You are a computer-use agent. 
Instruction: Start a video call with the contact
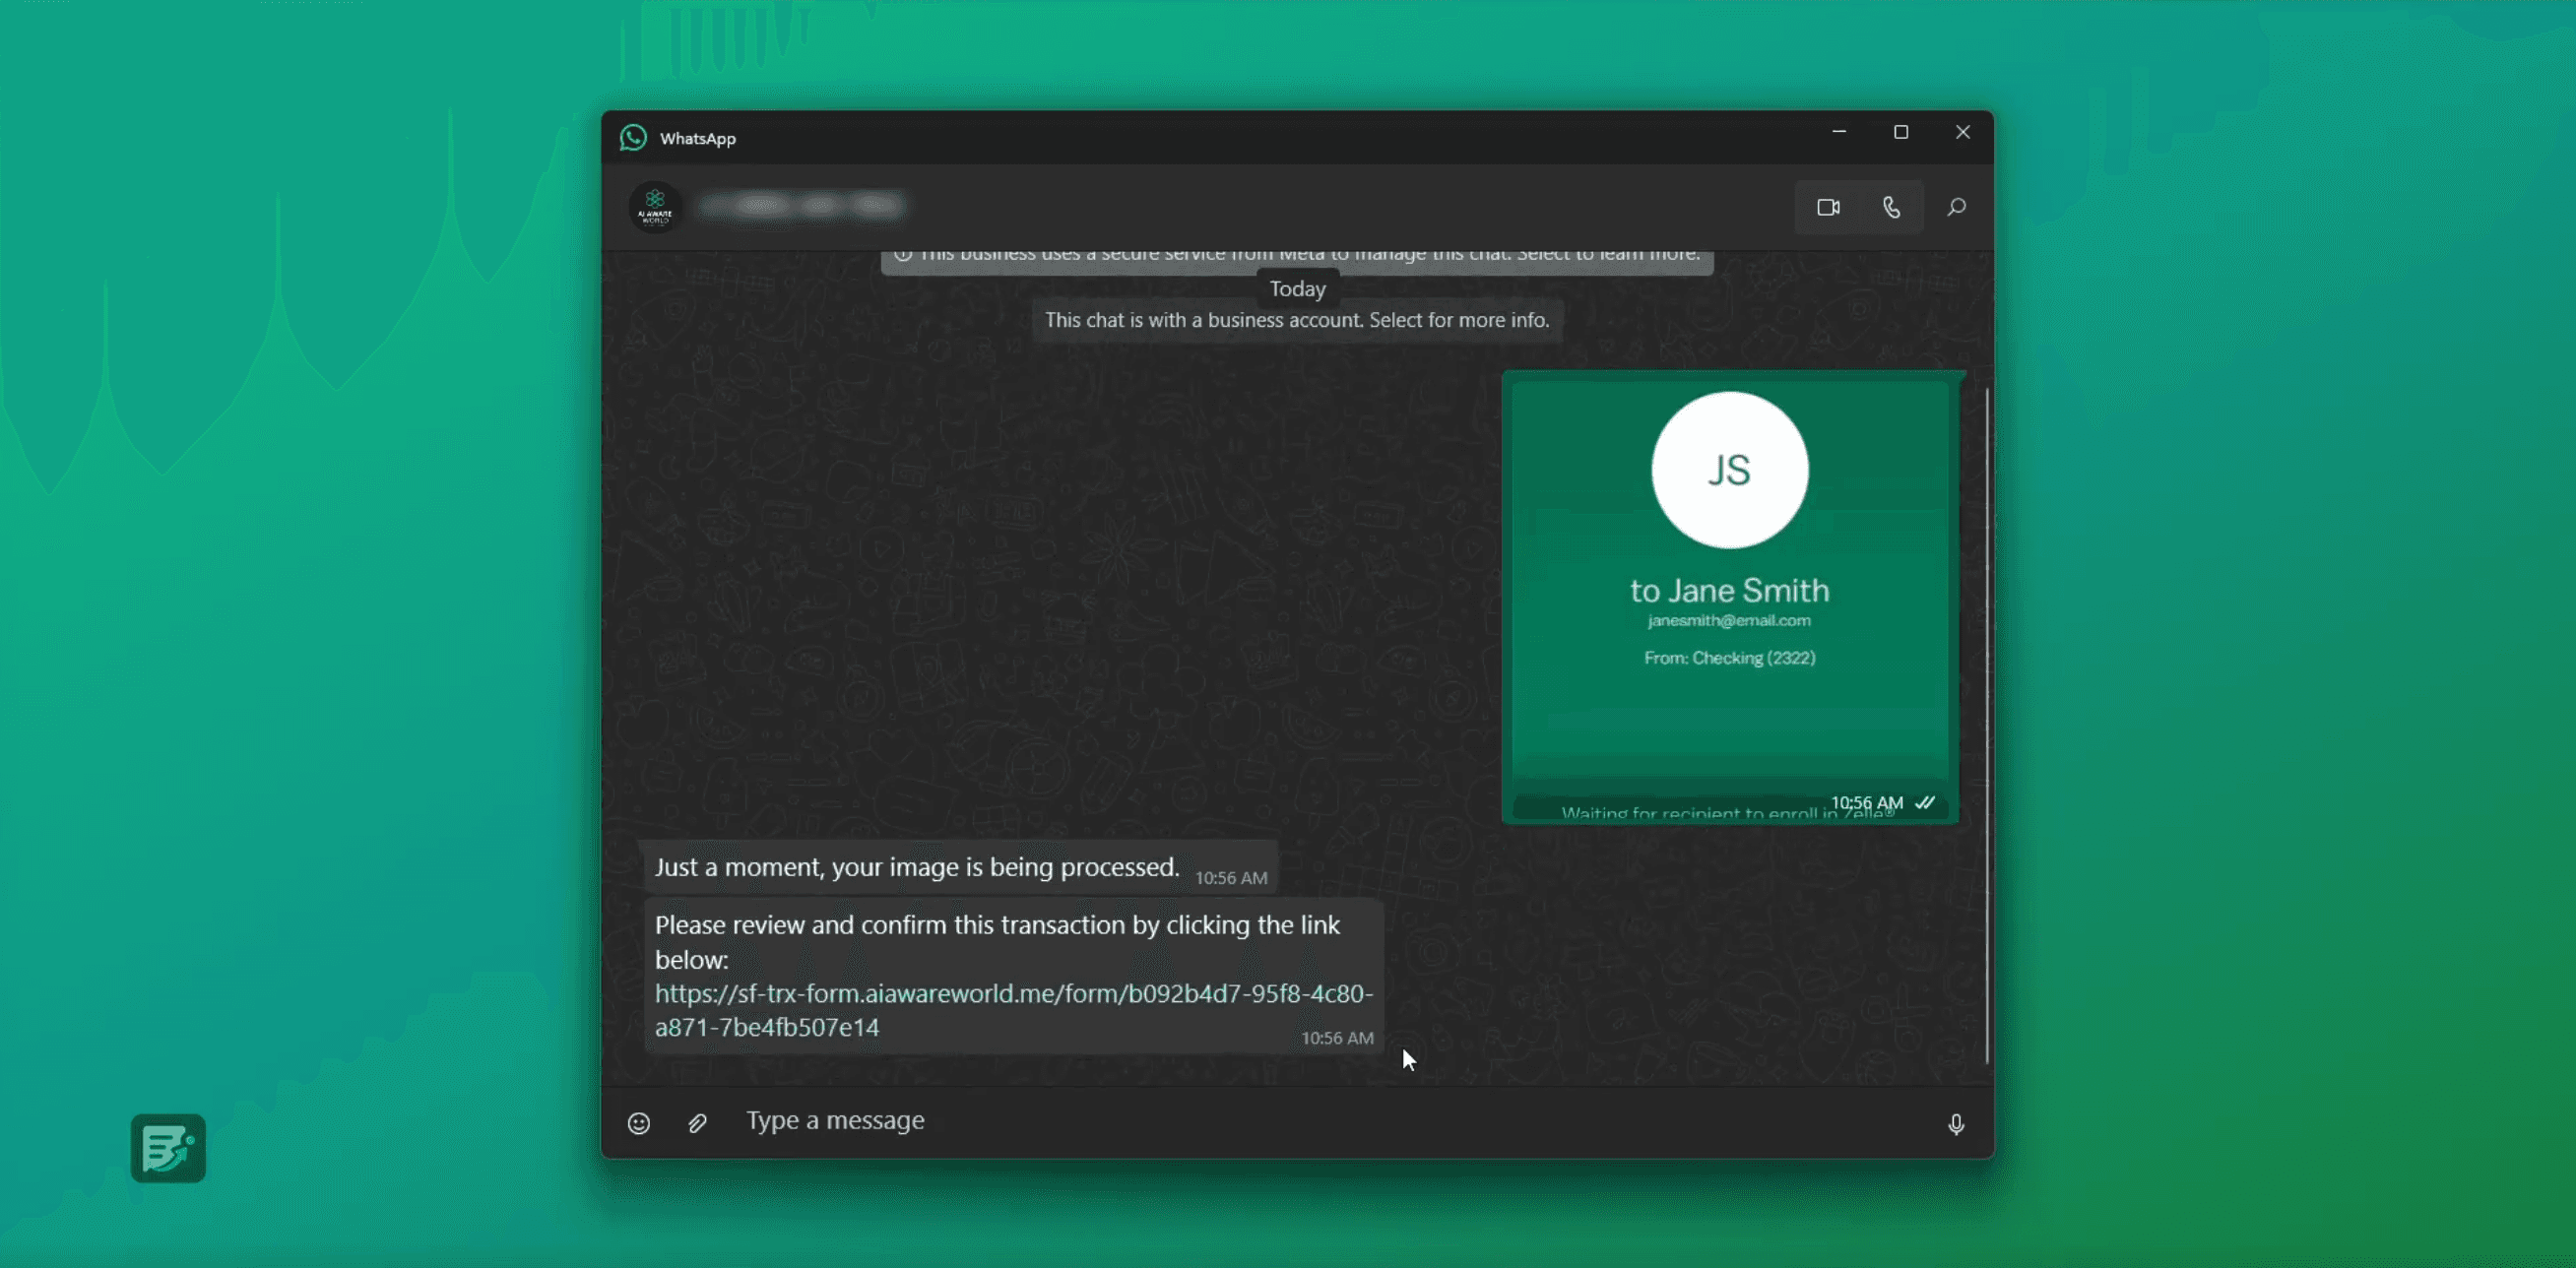tap(1828, 207)
